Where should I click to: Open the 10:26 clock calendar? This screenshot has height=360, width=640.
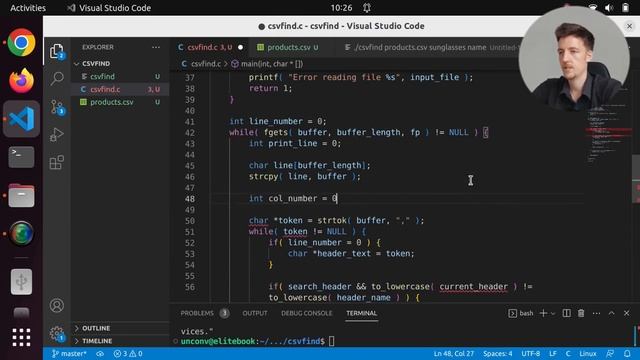pos(341,8)
